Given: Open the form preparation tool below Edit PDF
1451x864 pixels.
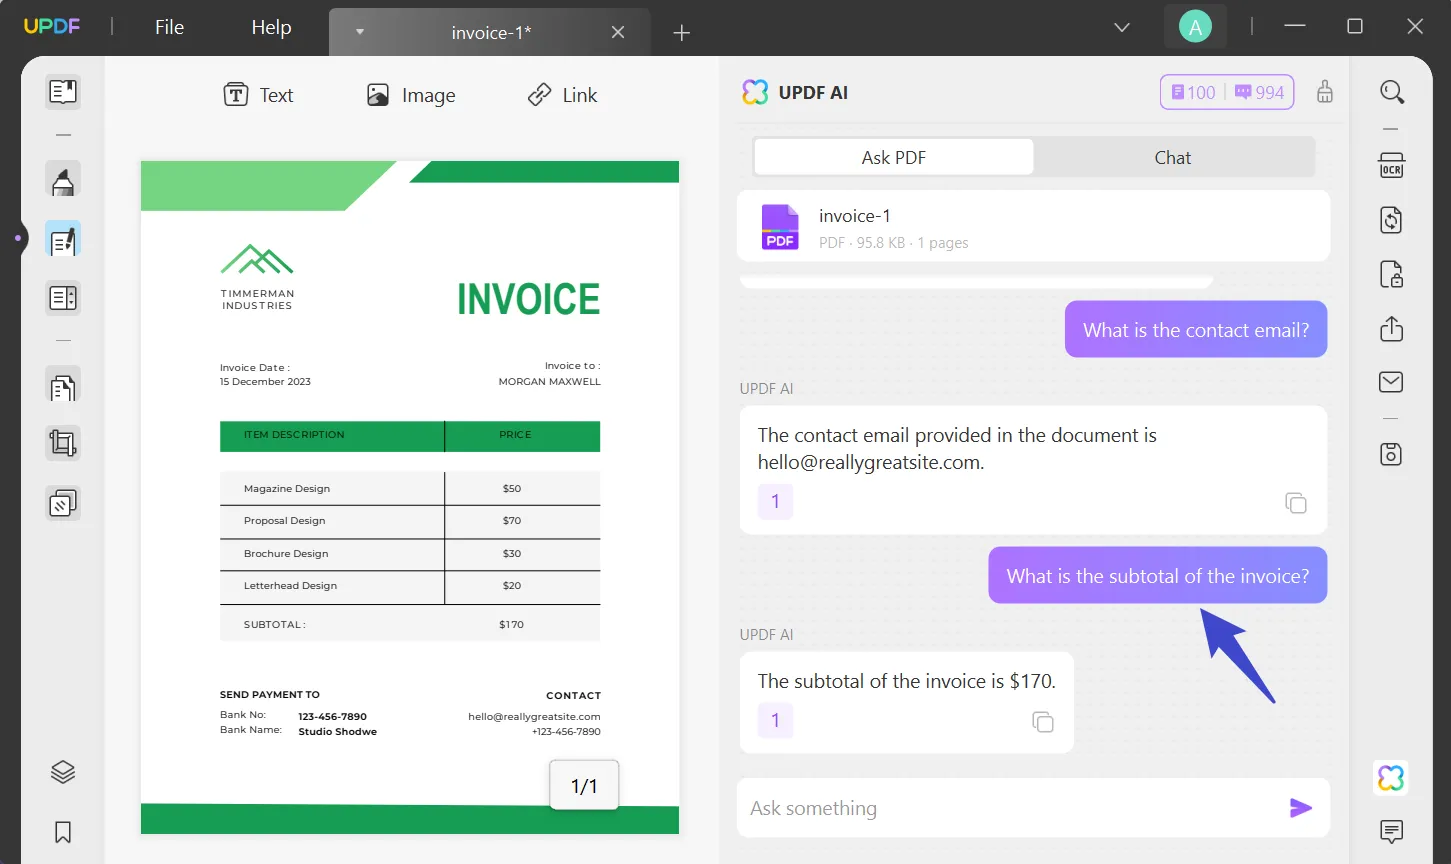Looking at the screenshot, I should coord(63,298).
